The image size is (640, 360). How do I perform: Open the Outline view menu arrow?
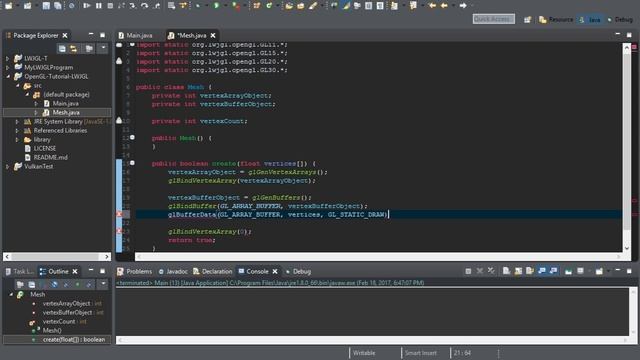pos(103,284)
